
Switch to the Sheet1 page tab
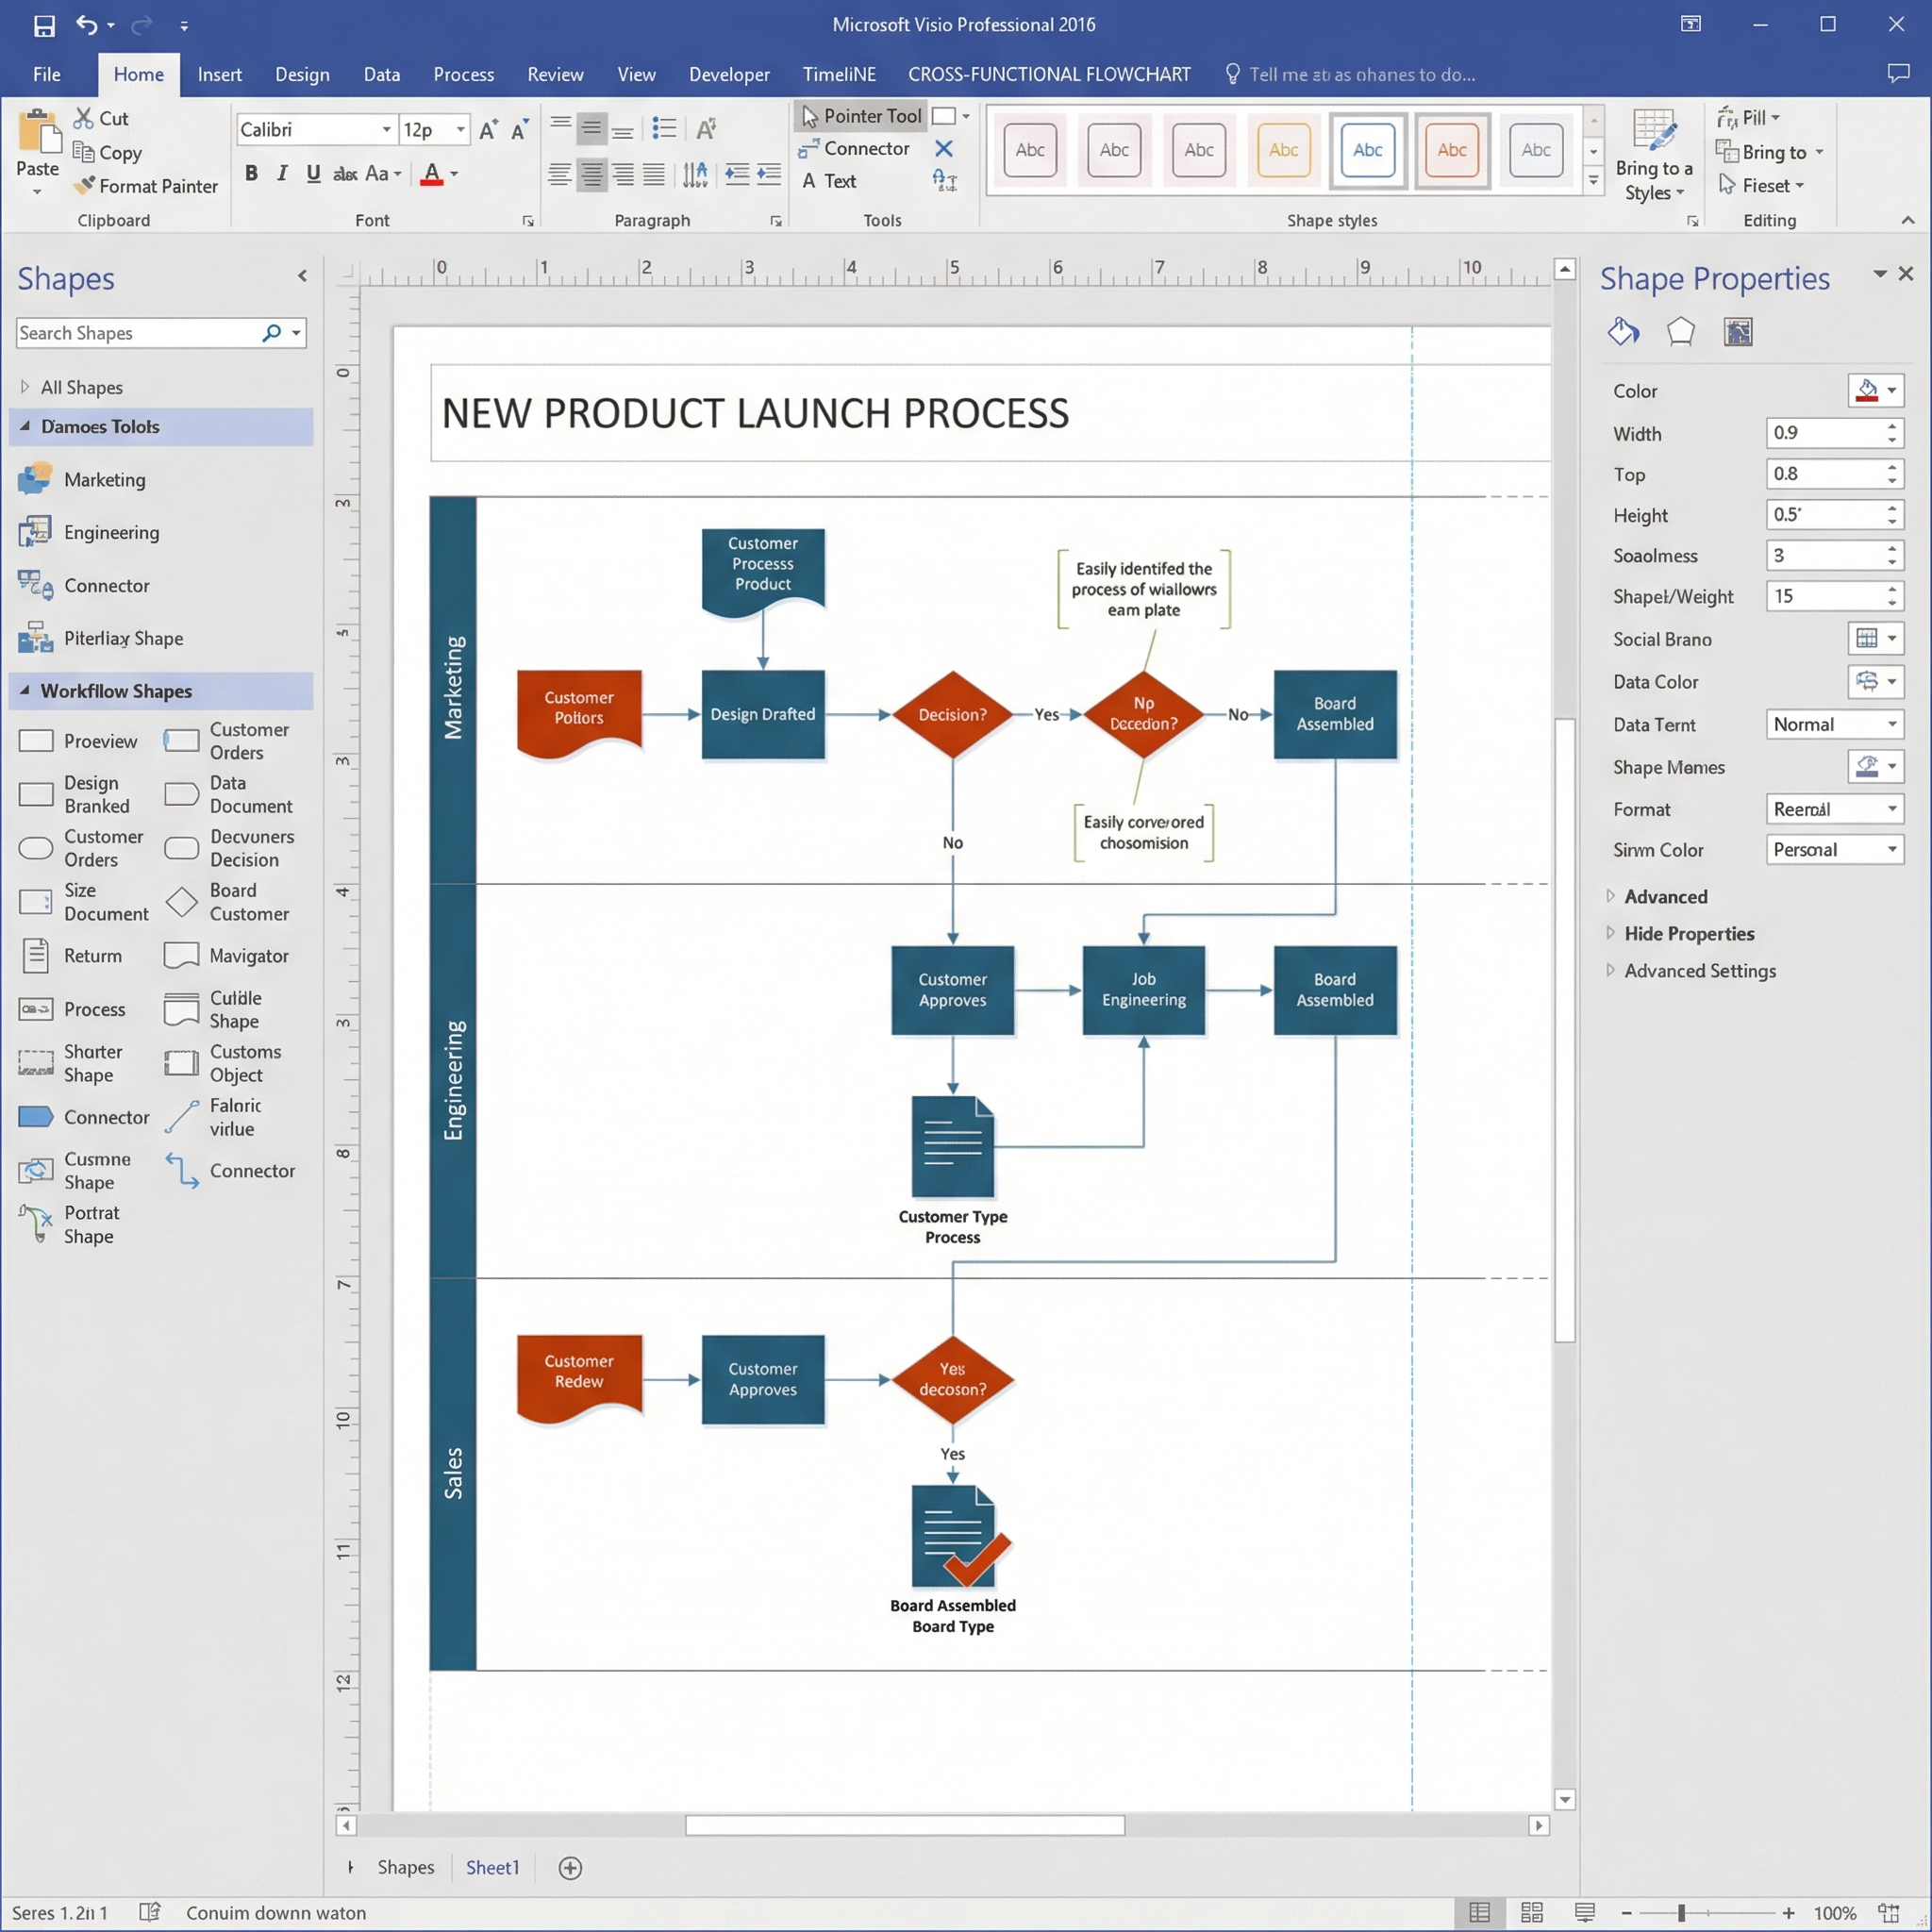492,1867
